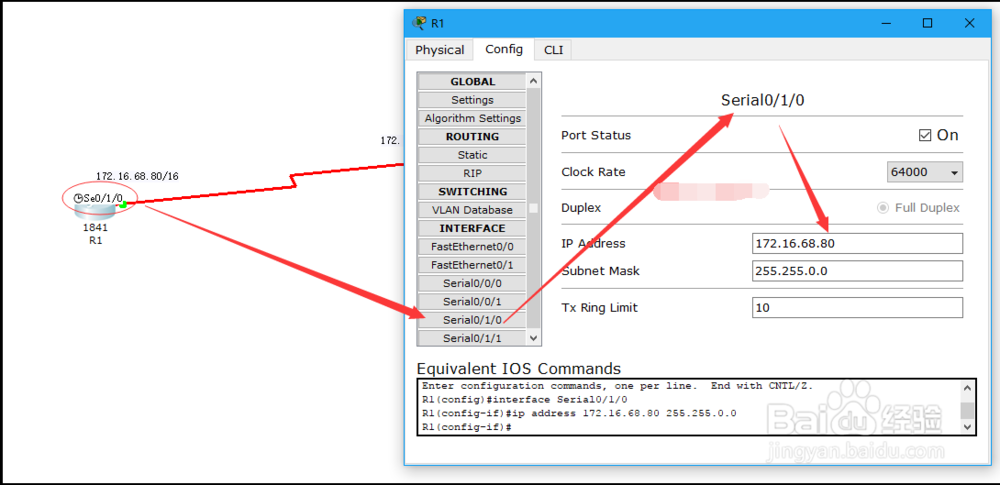Switch to the Physical tab

(439, 50)
